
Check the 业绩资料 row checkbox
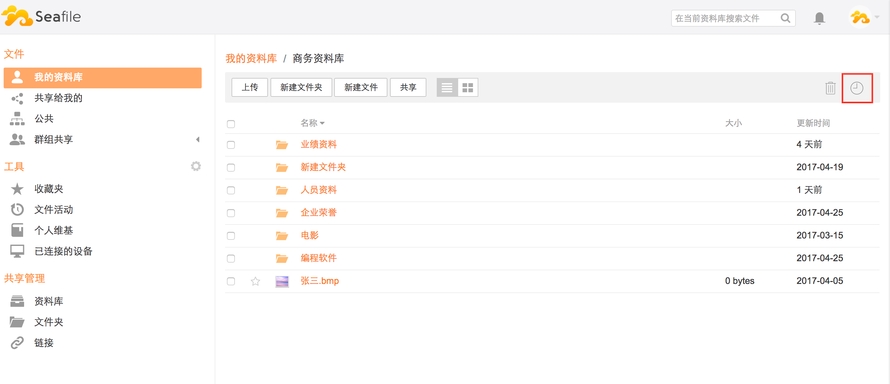click(231, 145)
